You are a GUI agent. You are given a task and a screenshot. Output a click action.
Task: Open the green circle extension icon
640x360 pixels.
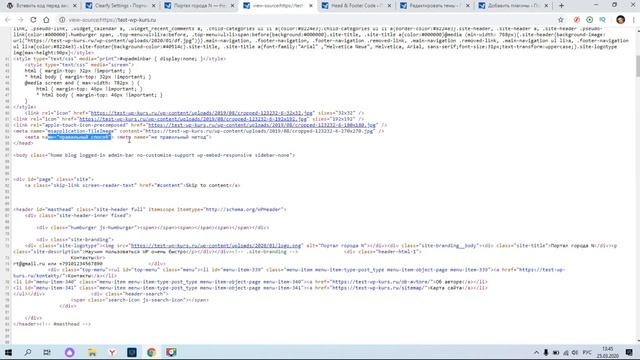[590, 20]
